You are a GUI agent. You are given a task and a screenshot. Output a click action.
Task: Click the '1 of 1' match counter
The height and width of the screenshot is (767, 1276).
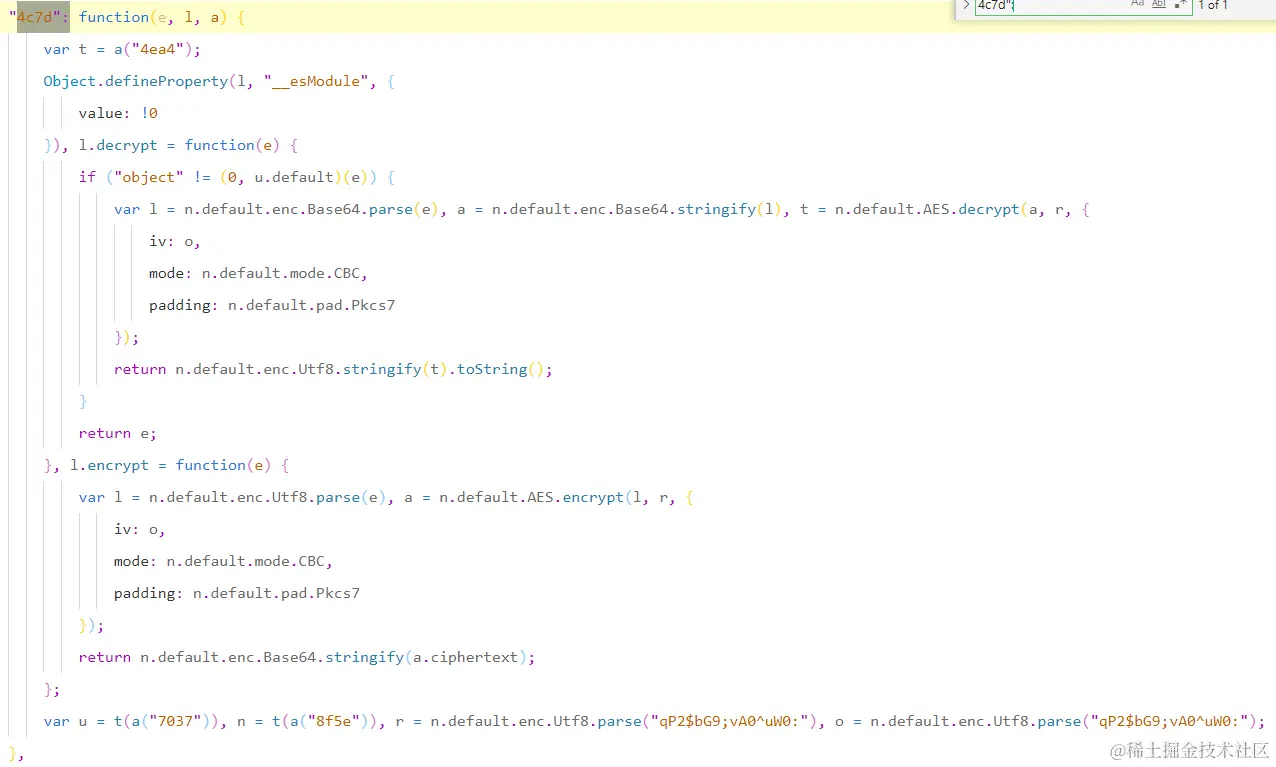1213,5
